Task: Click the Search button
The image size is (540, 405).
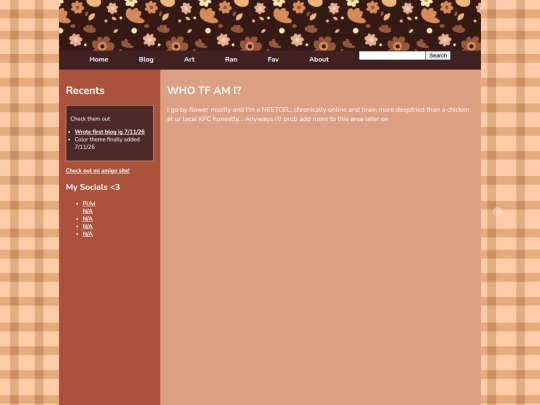Action: [x=438, y=55]
